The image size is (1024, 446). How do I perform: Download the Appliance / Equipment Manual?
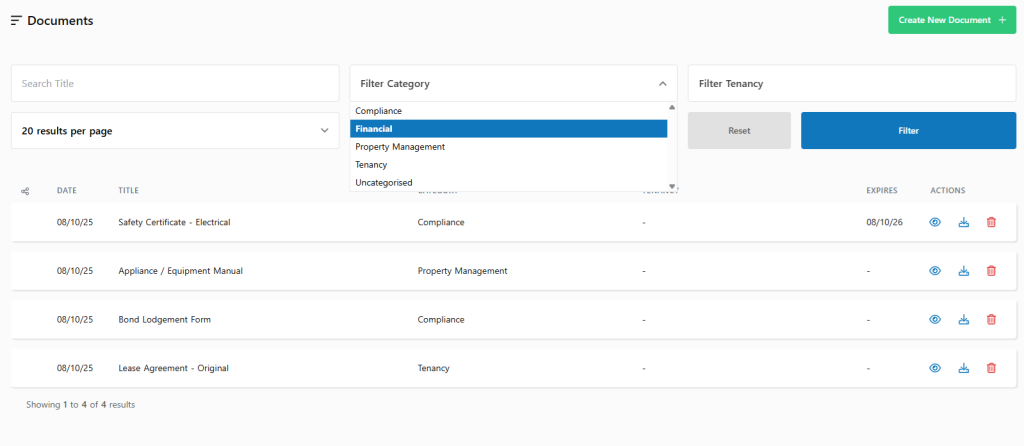pyautogui.click(x=964, y=271)
